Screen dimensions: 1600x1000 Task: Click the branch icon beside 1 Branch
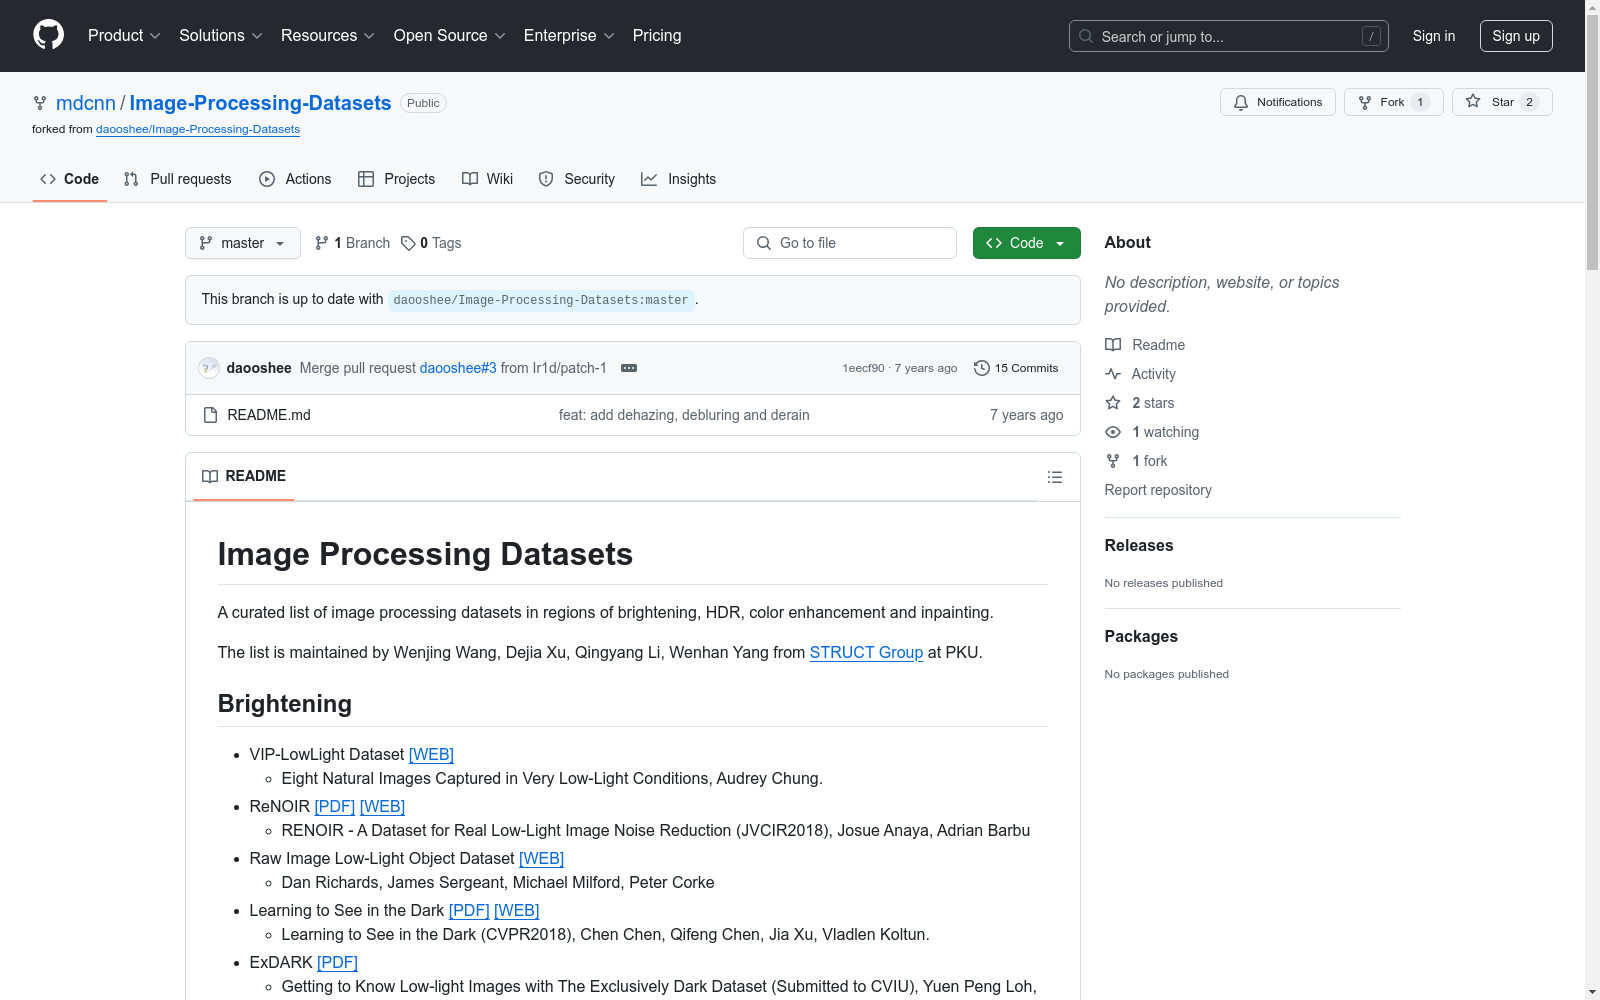point(322,243)
